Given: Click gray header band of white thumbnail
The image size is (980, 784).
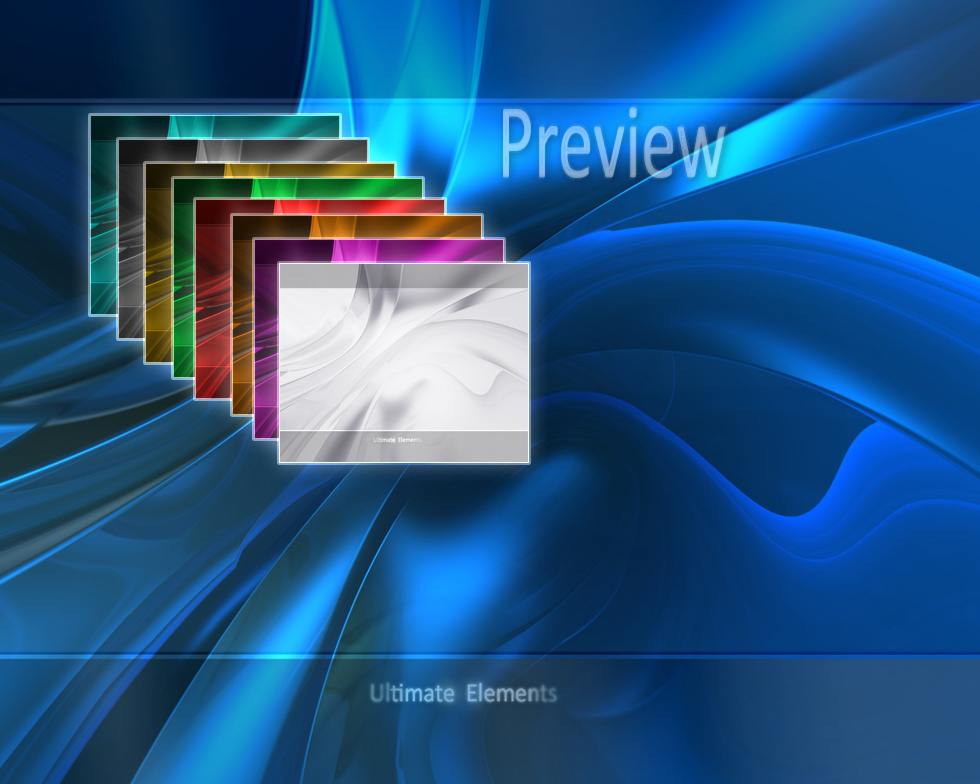Looking at the screenshot, I should (404, 276).
